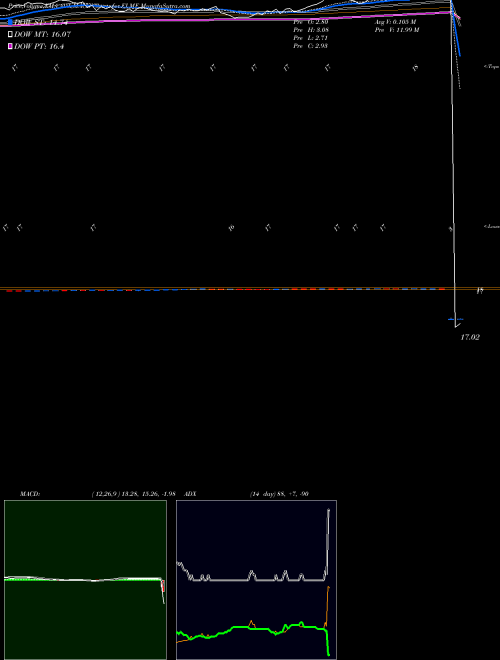Click the magenta DOW PT legend swatch
The image size is (500, 660).
click(11, 46)
